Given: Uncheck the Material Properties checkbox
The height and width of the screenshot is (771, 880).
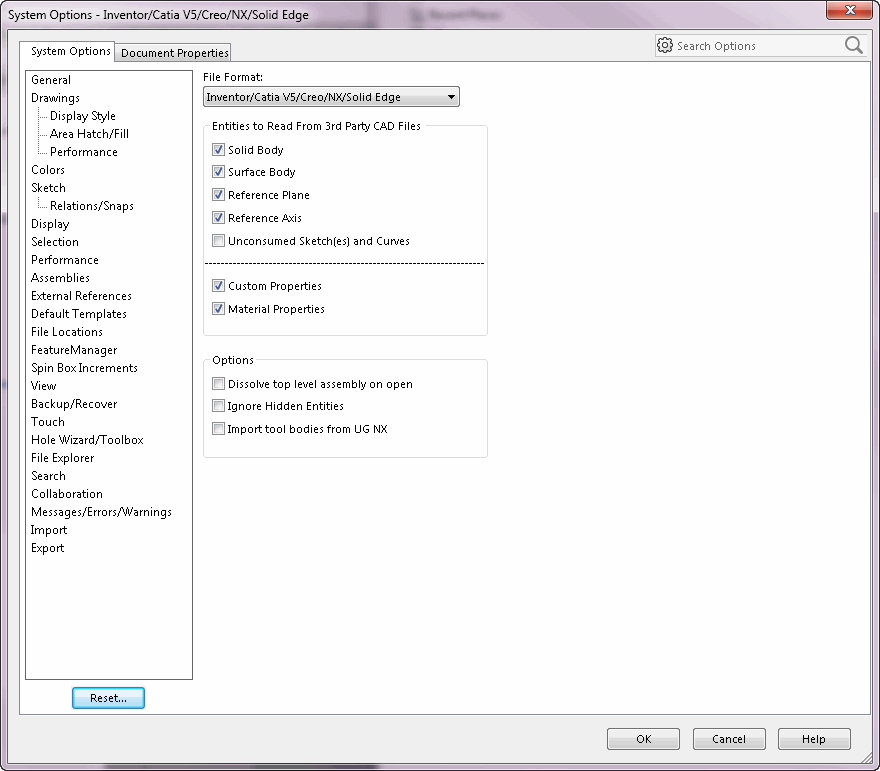Looking at the screenshot, I should pyautogui.click(x=218, y=309).
